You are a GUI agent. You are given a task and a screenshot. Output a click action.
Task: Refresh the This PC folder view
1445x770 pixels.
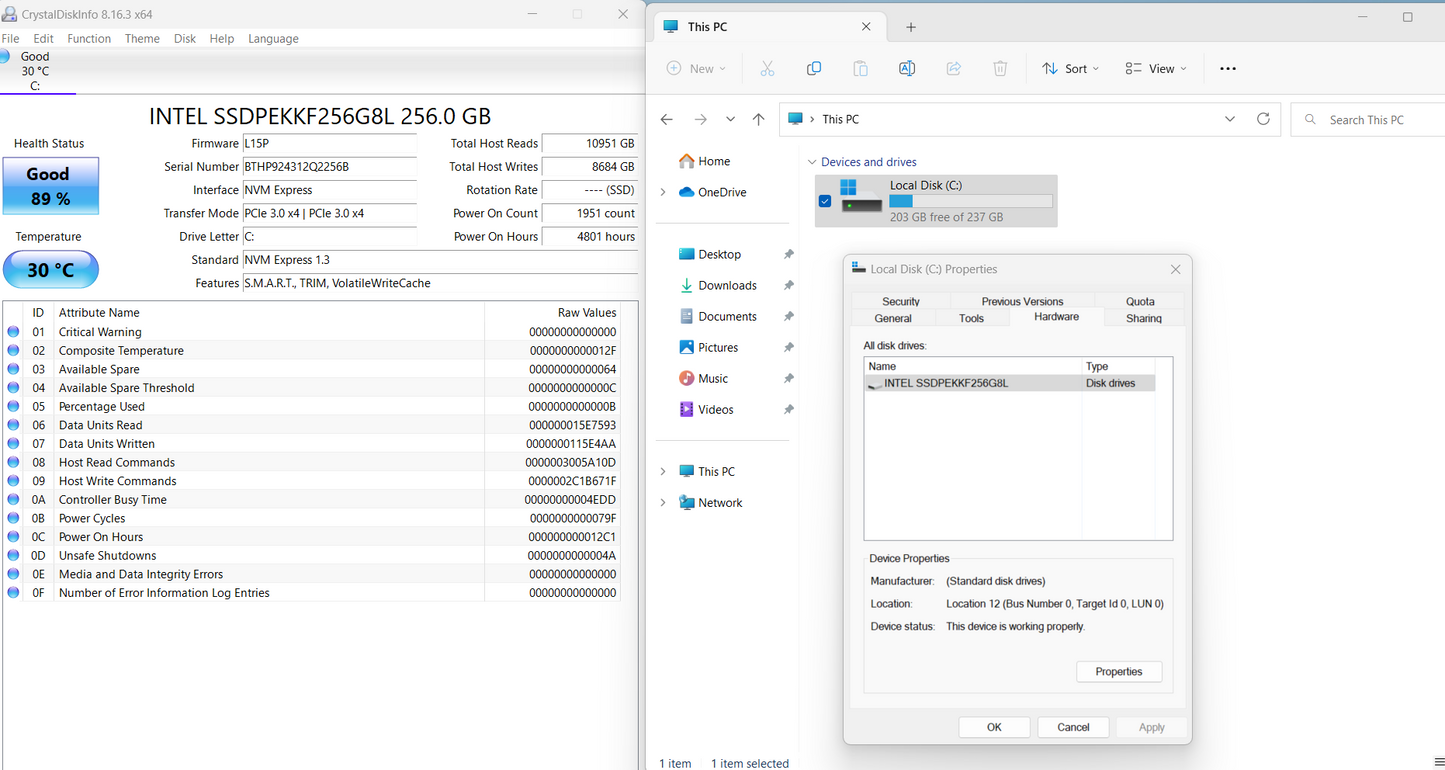point(1263,119)
